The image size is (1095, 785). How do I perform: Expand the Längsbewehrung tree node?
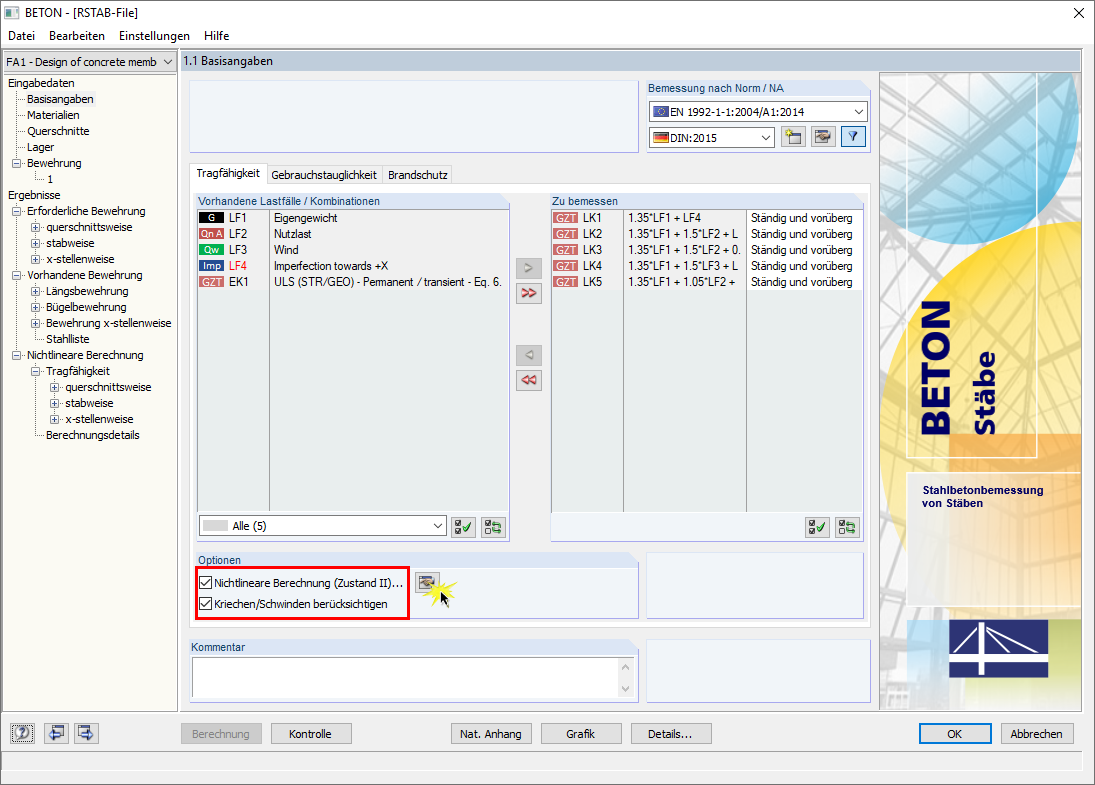click(x=36, y=291)
